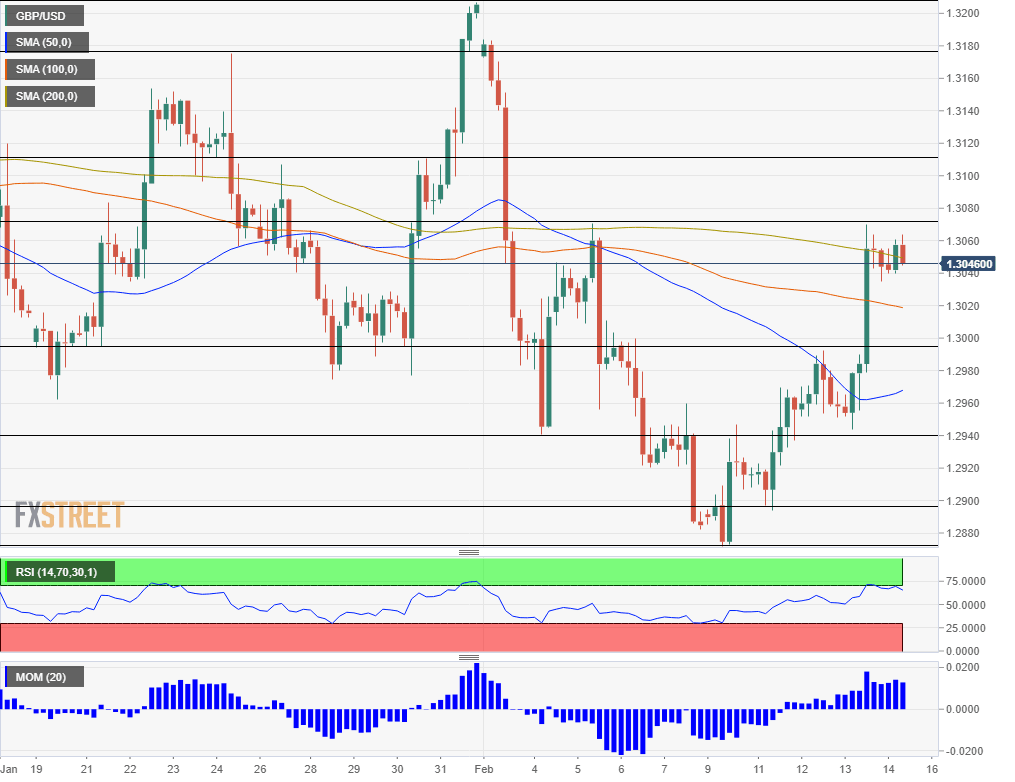
Task: Click the 0.0200 momentum scale label
Action: pyautogui.click(x=965, y=667)
